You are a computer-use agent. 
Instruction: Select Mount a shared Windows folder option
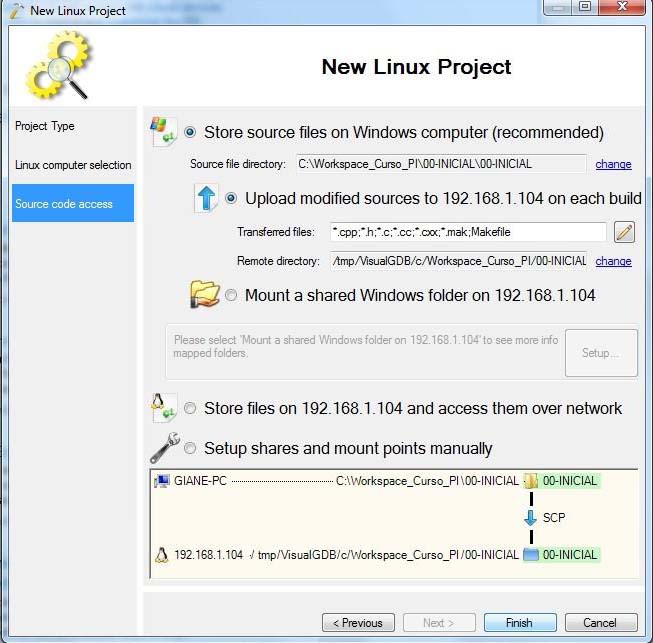click(x=231, y=295)
